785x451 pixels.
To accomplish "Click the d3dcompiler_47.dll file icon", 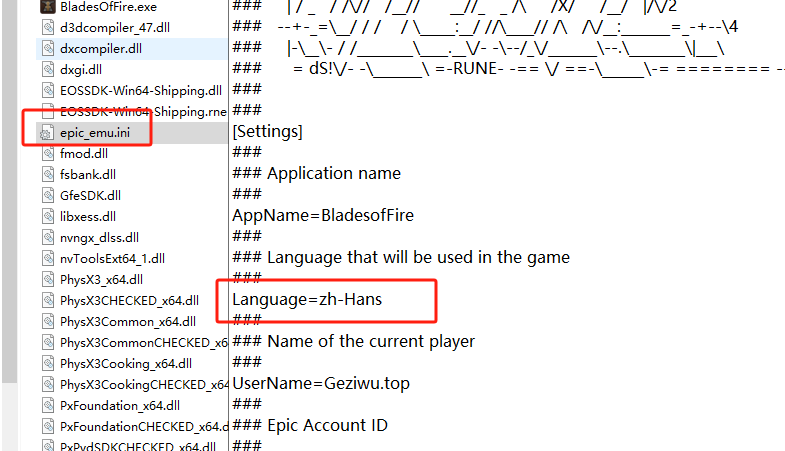I will pos(48,28).
